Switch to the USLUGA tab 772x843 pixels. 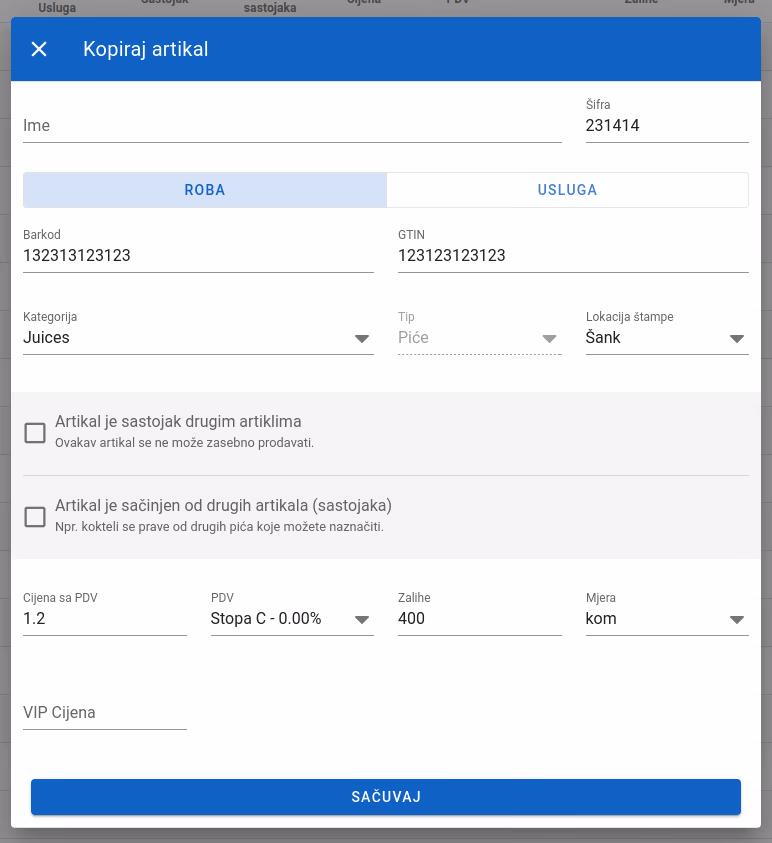(x=567, y=190)
